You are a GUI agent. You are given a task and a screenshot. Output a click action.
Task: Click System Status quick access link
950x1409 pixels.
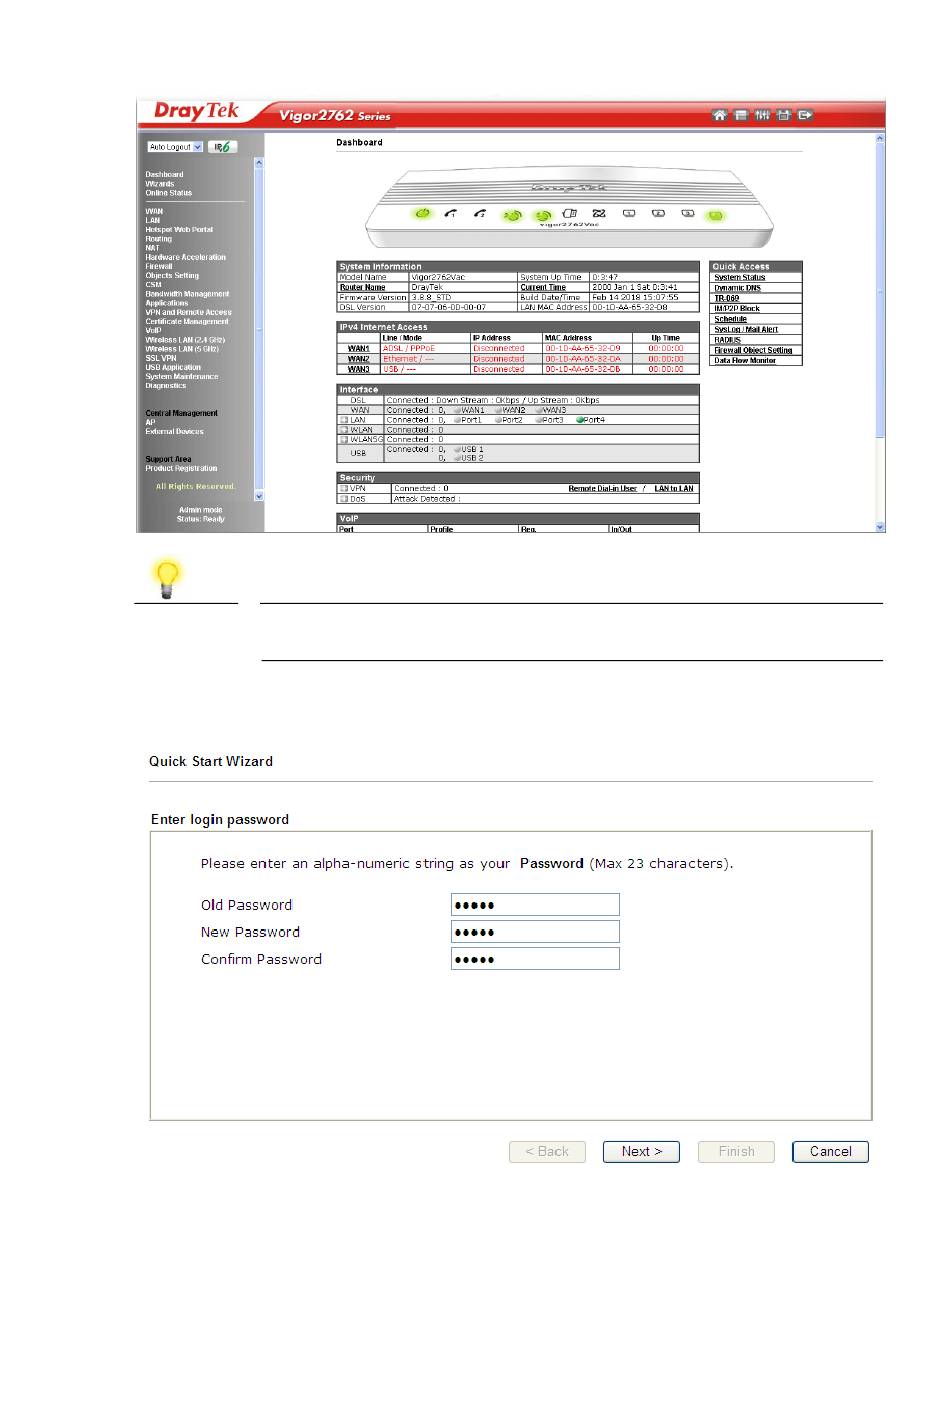pos(740,278)
